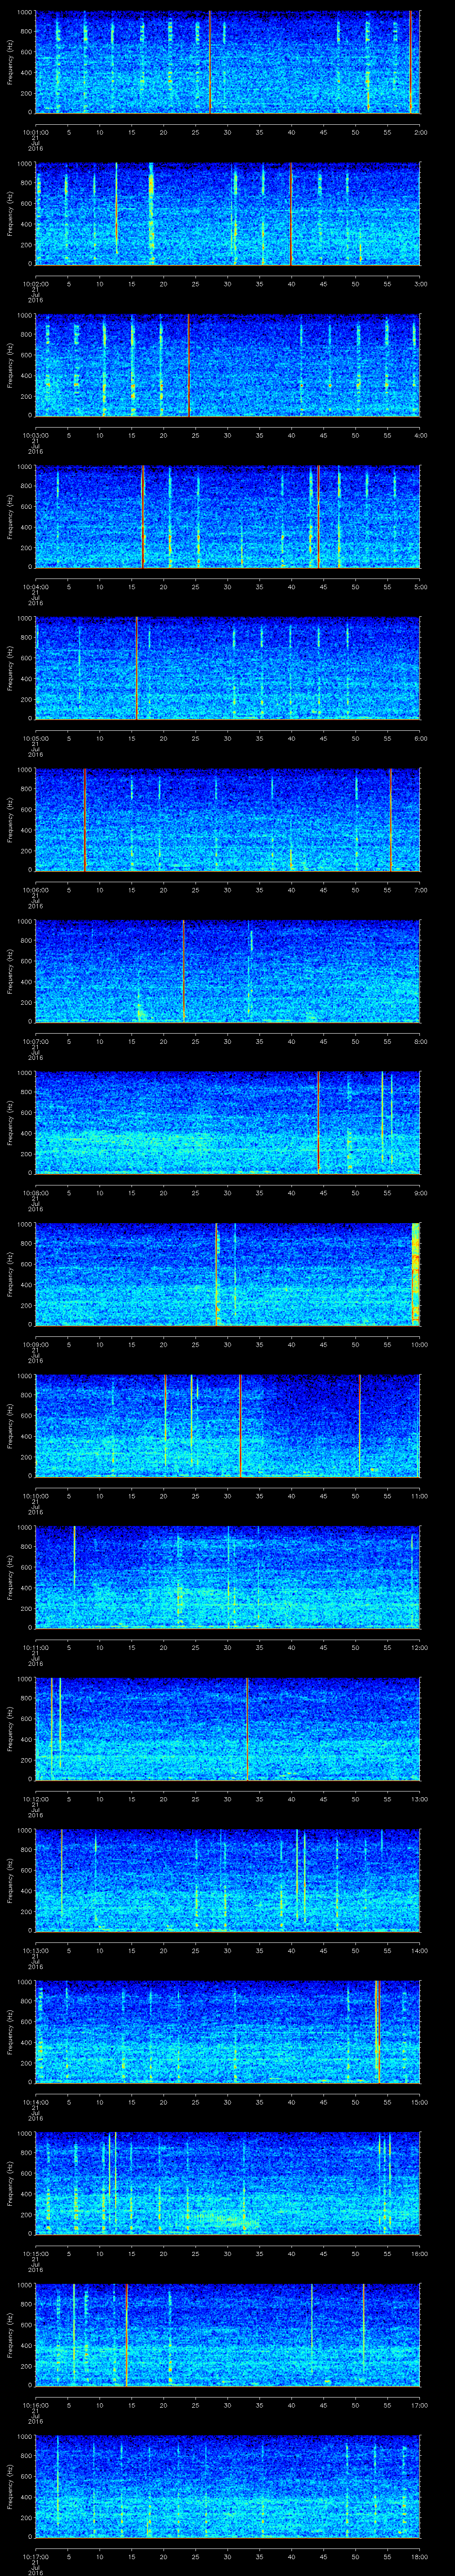The image size is (455, 2576).
Task: Click the 3:00 end time label
Action: pyautogui.click(x=420, y=284)
